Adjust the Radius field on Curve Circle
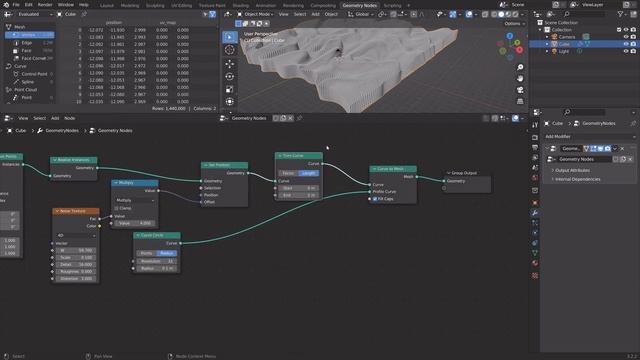The height and width of the screenshot is (360, 640). tap(157, 269)
